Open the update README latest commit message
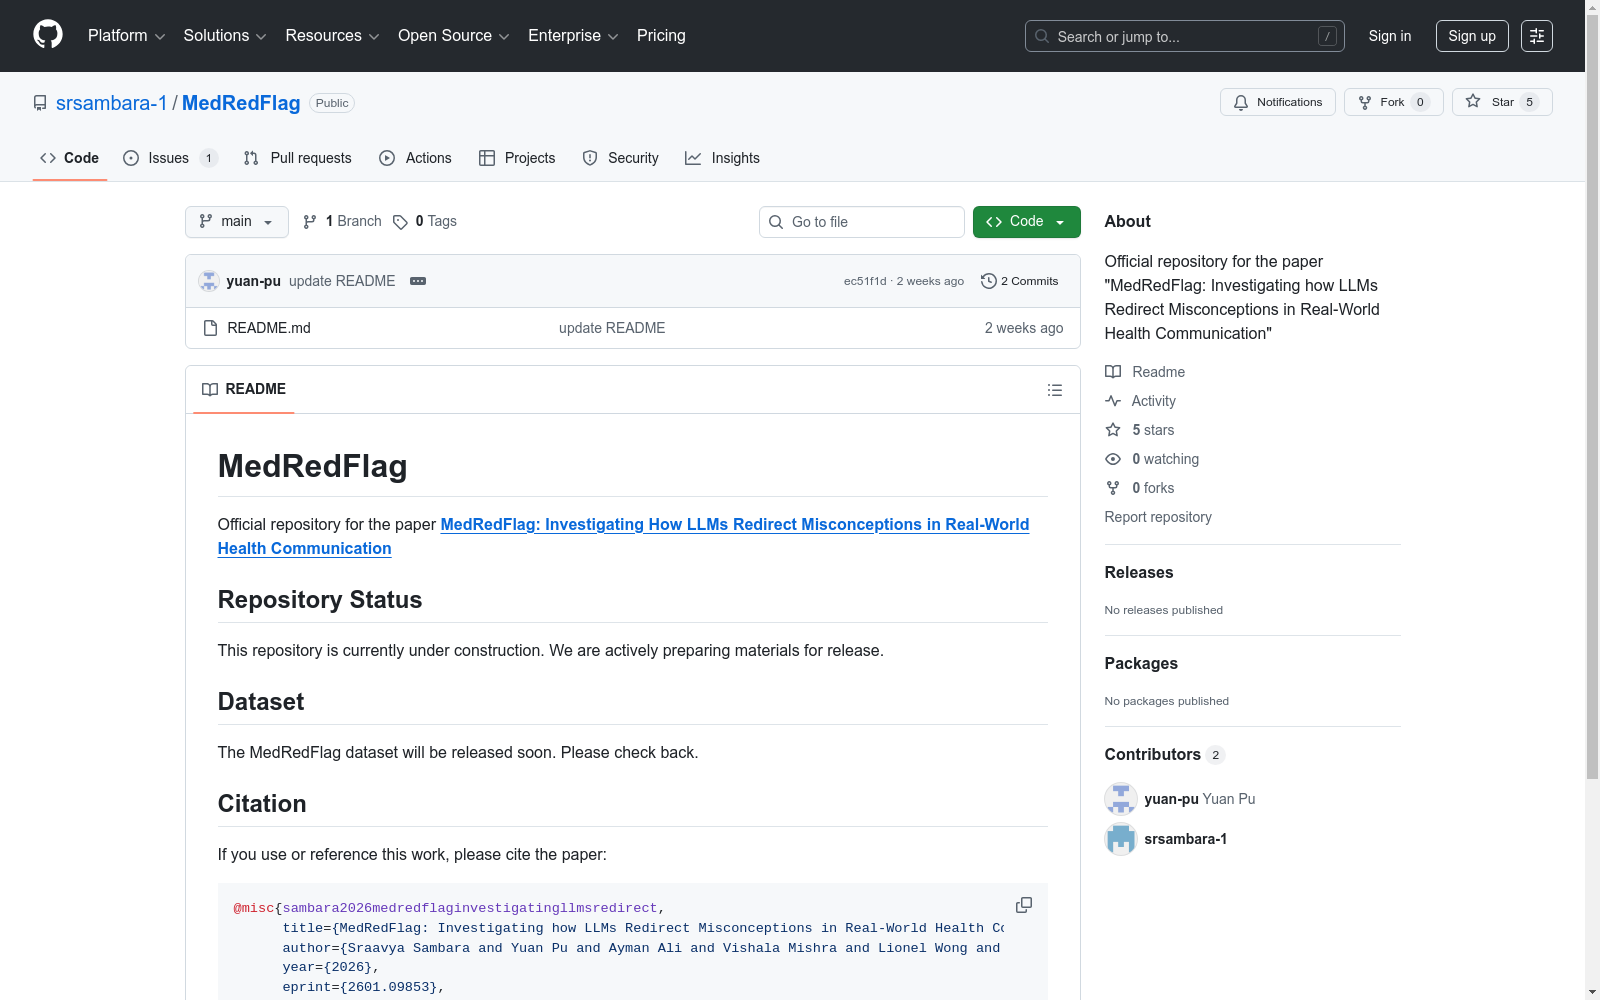 pos(342,281)
